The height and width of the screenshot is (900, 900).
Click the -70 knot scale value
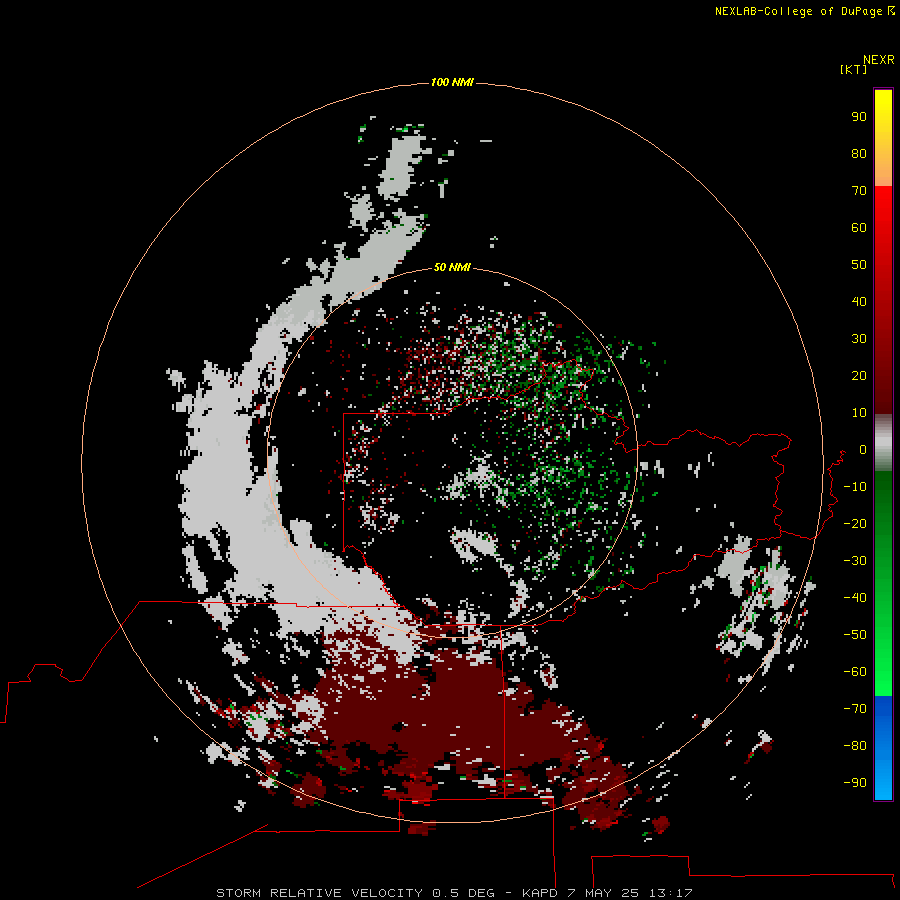[855, 708]
